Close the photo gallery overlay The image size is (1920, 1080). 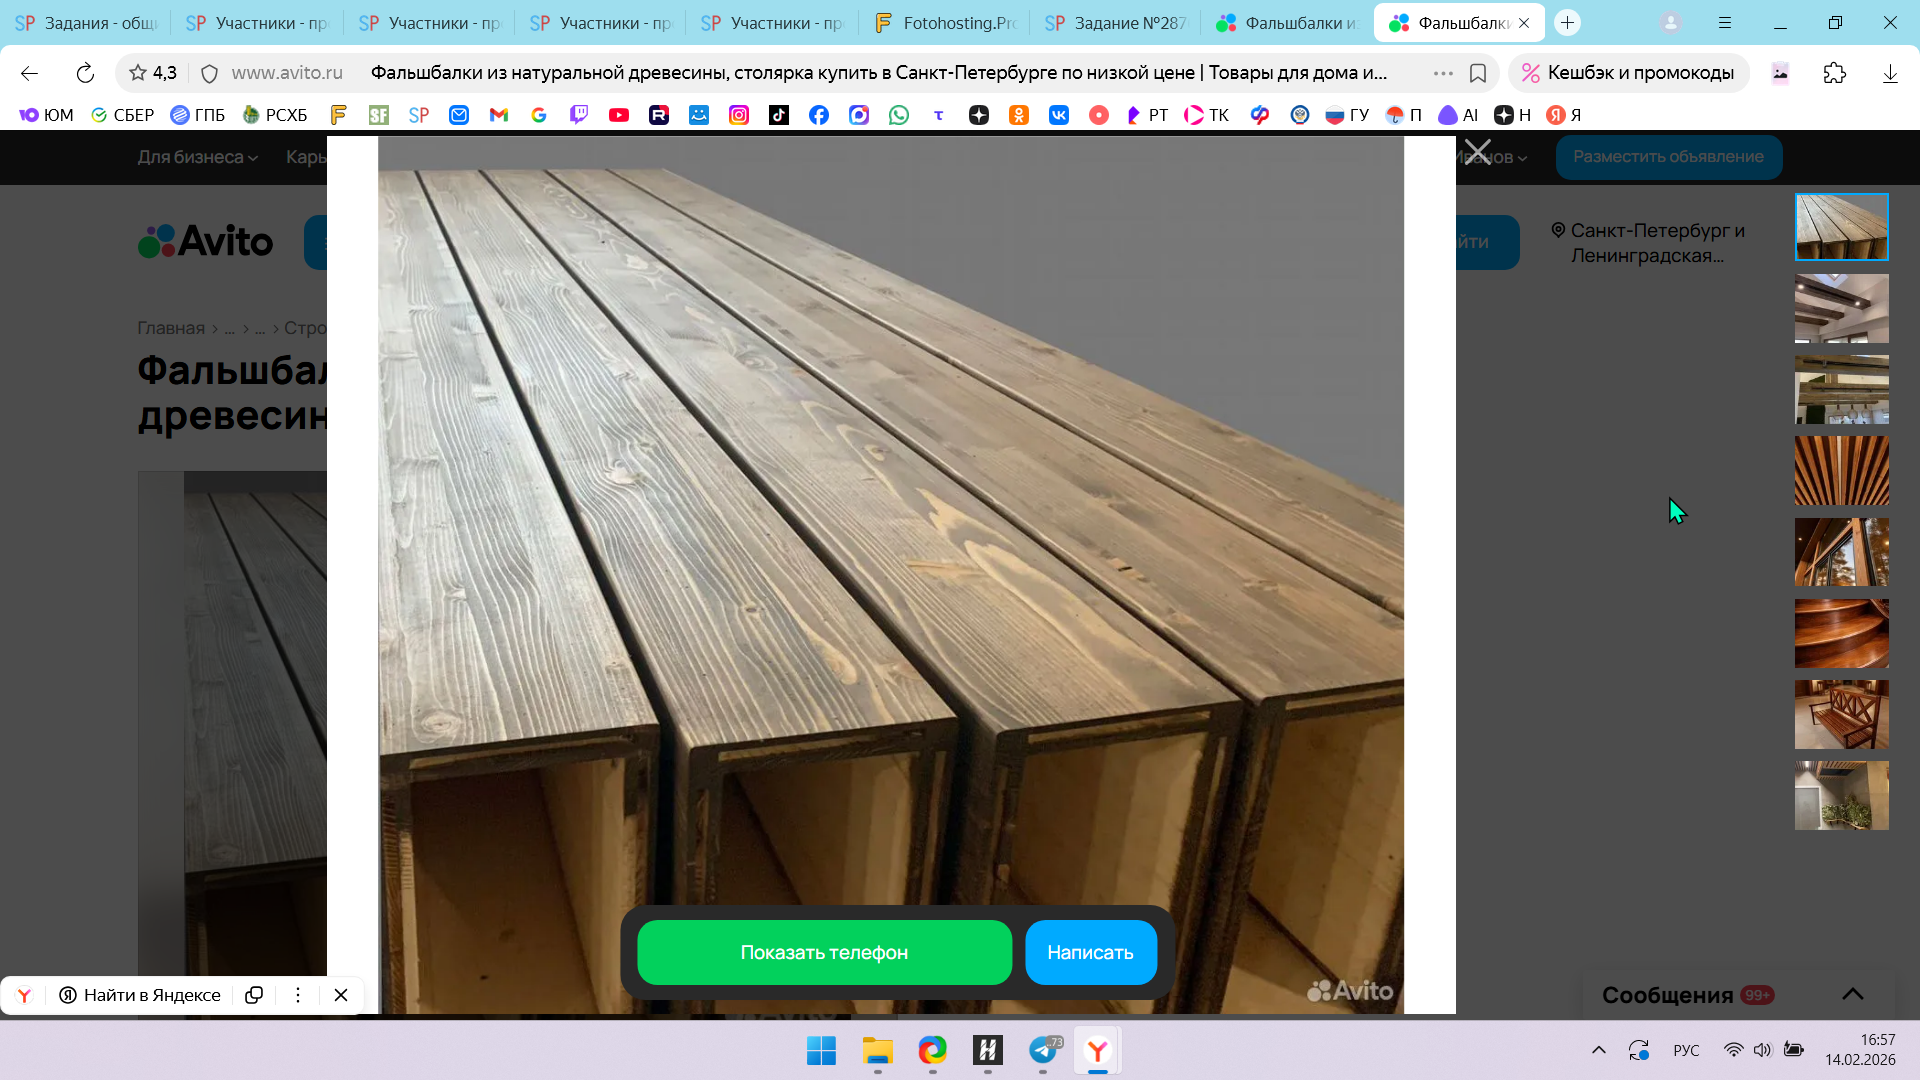[x=1477, y=153]
